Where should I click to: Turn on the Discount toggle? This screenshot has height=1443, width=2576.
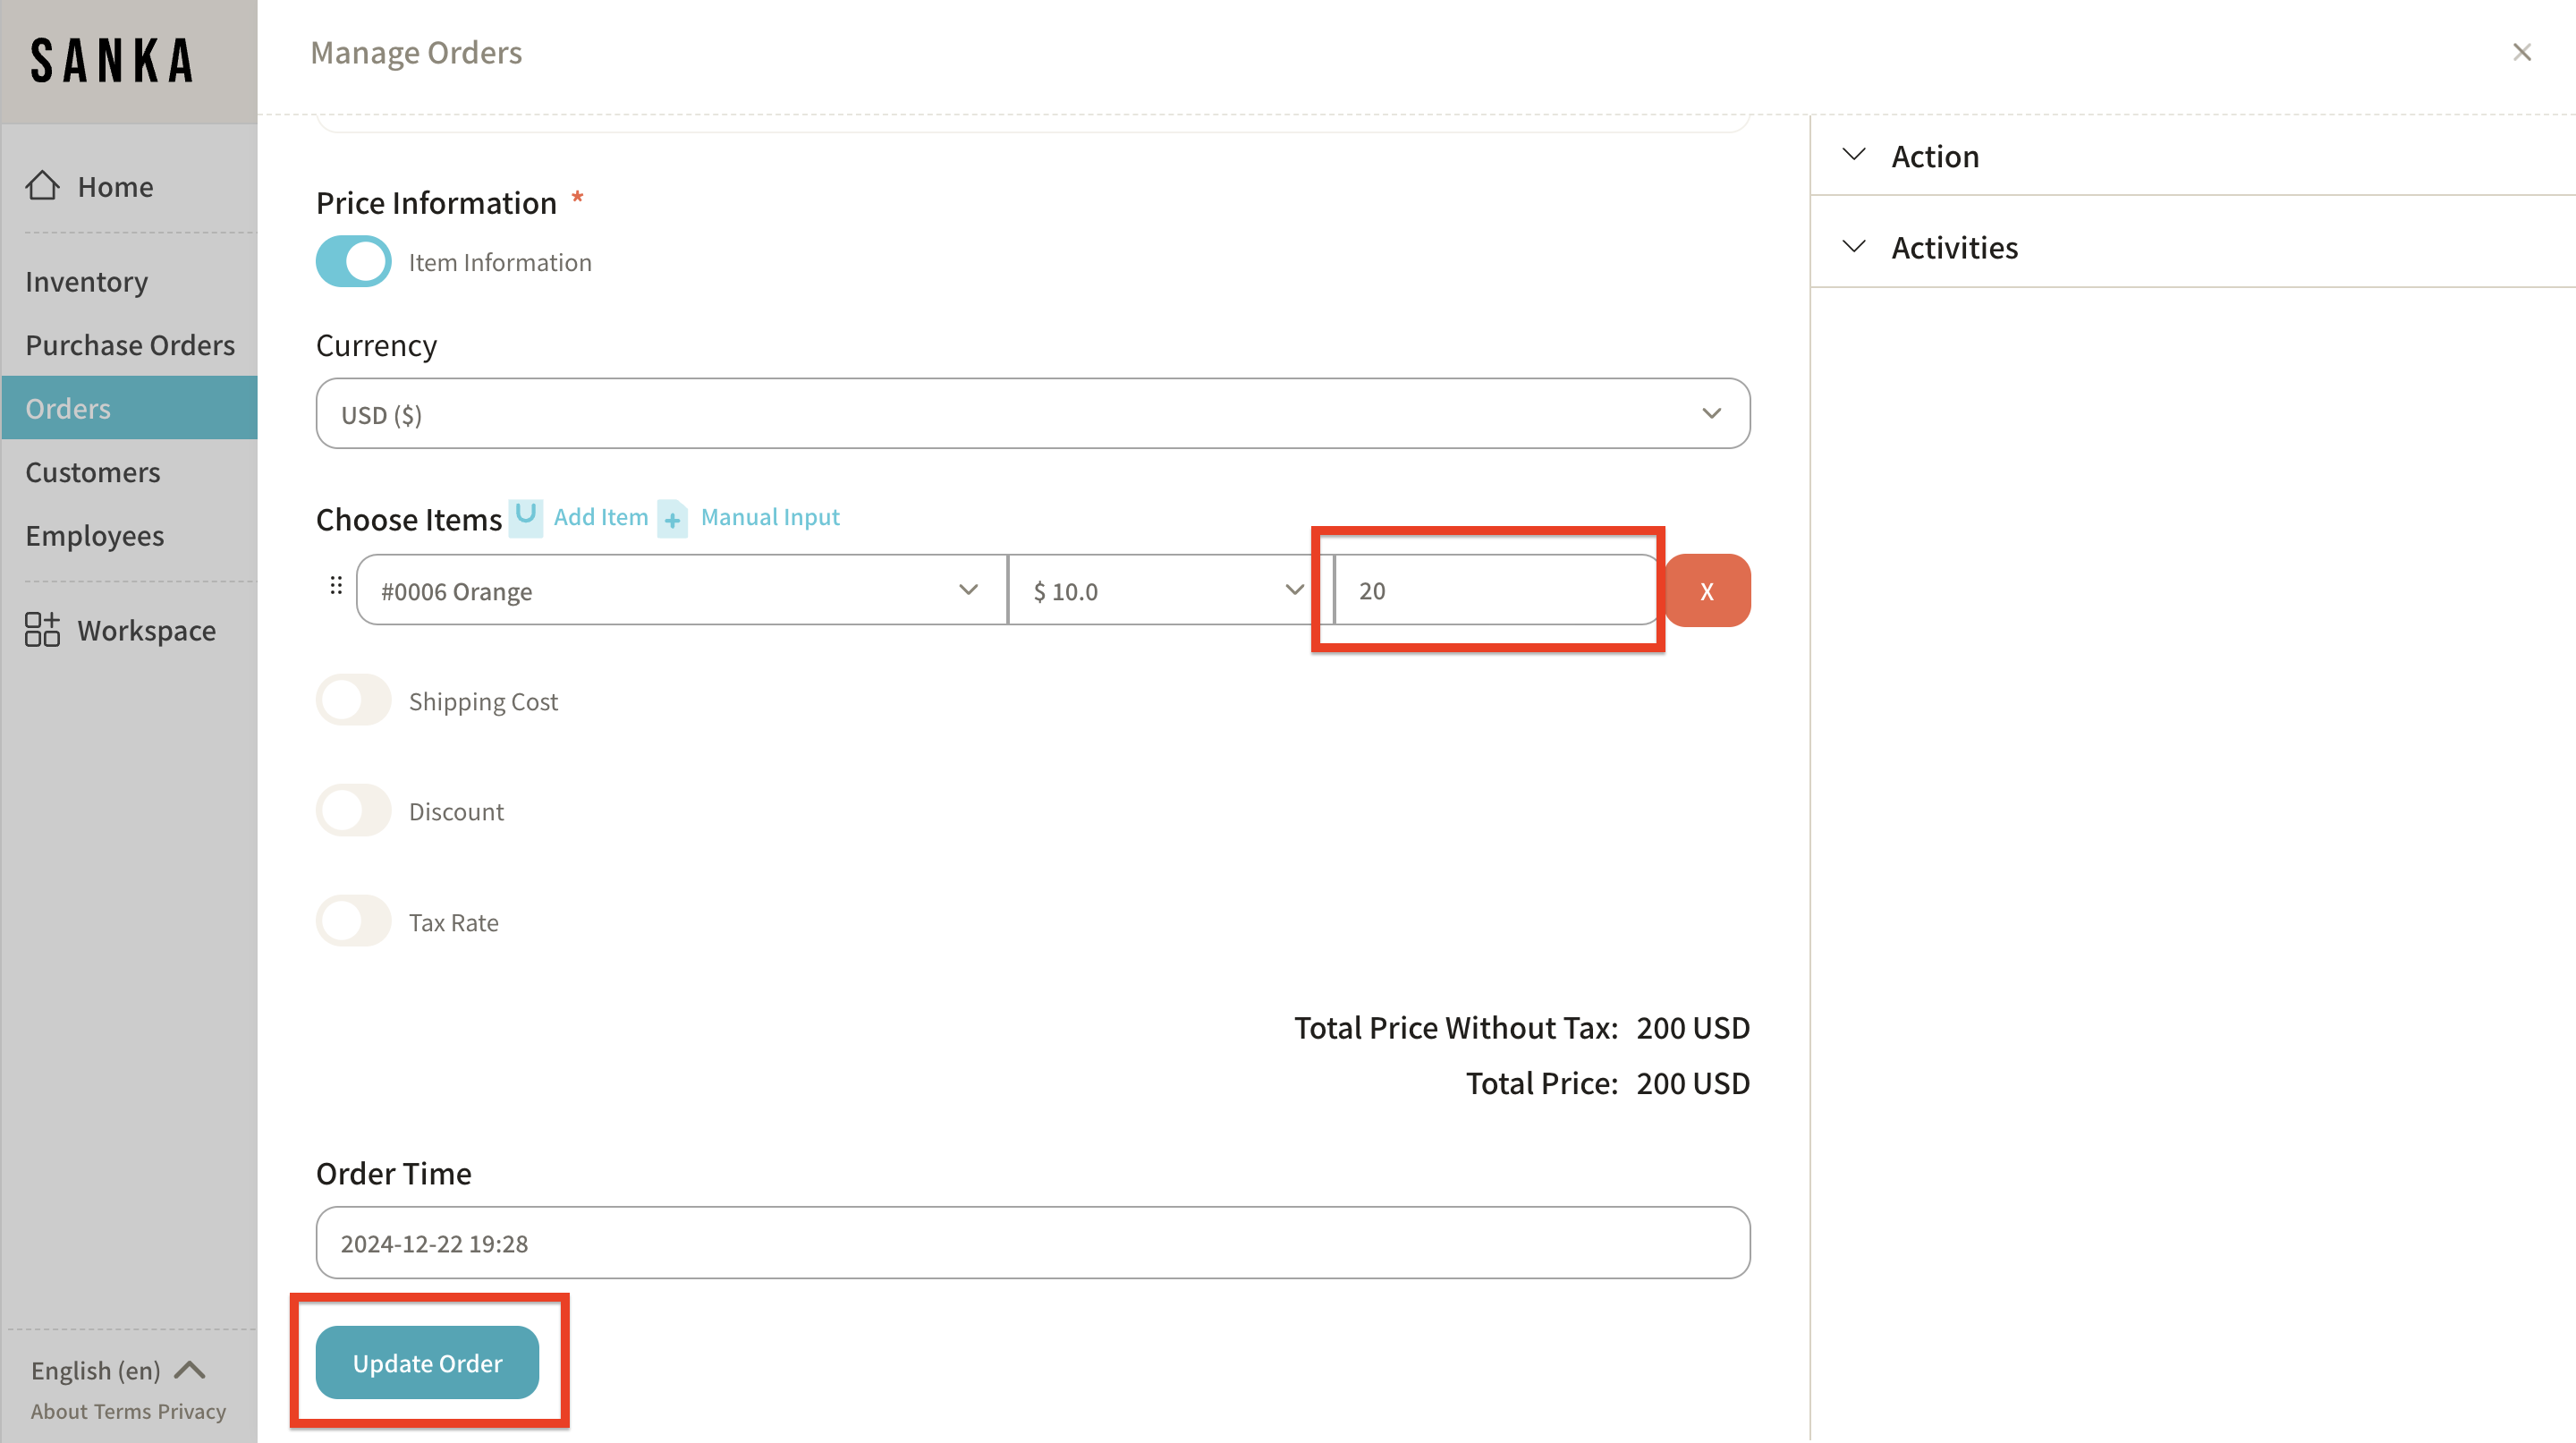[354, 811]
